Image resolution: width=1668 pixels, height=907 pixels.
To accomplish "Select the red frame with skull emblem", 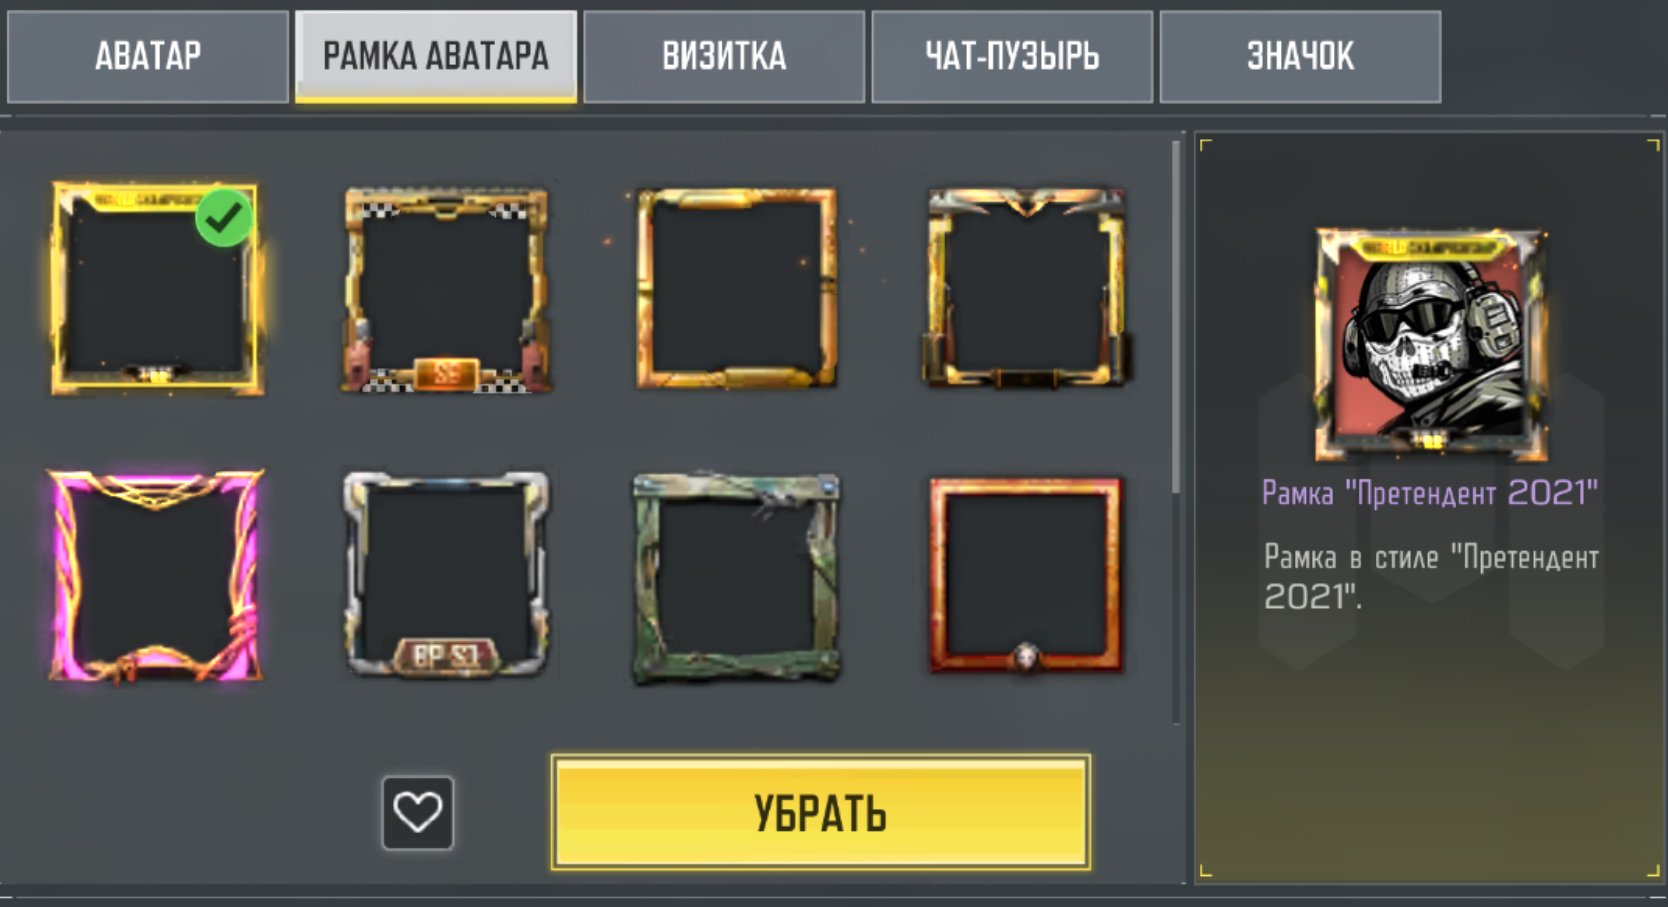I will (x=1027, y=576).
